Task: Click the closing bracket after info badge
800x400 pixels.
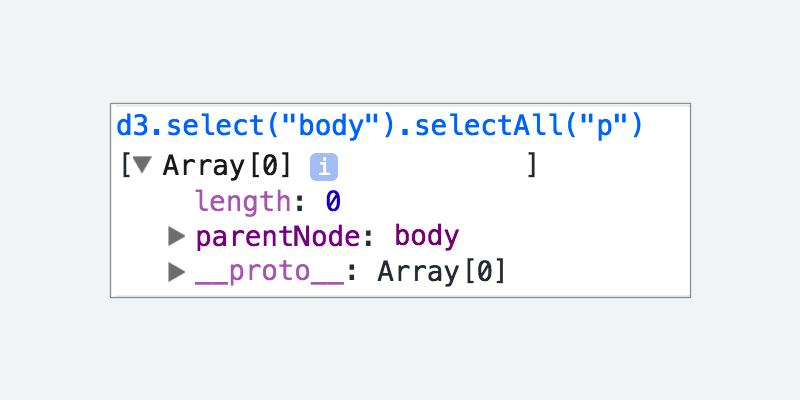Action: pos(532,166)
